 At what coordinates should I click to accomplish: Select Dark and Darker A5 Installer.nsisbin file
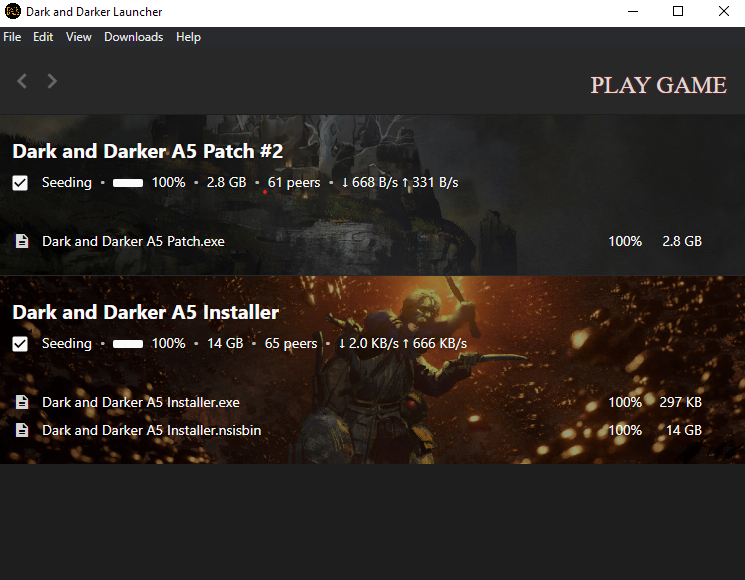click(x=152, y=430)
